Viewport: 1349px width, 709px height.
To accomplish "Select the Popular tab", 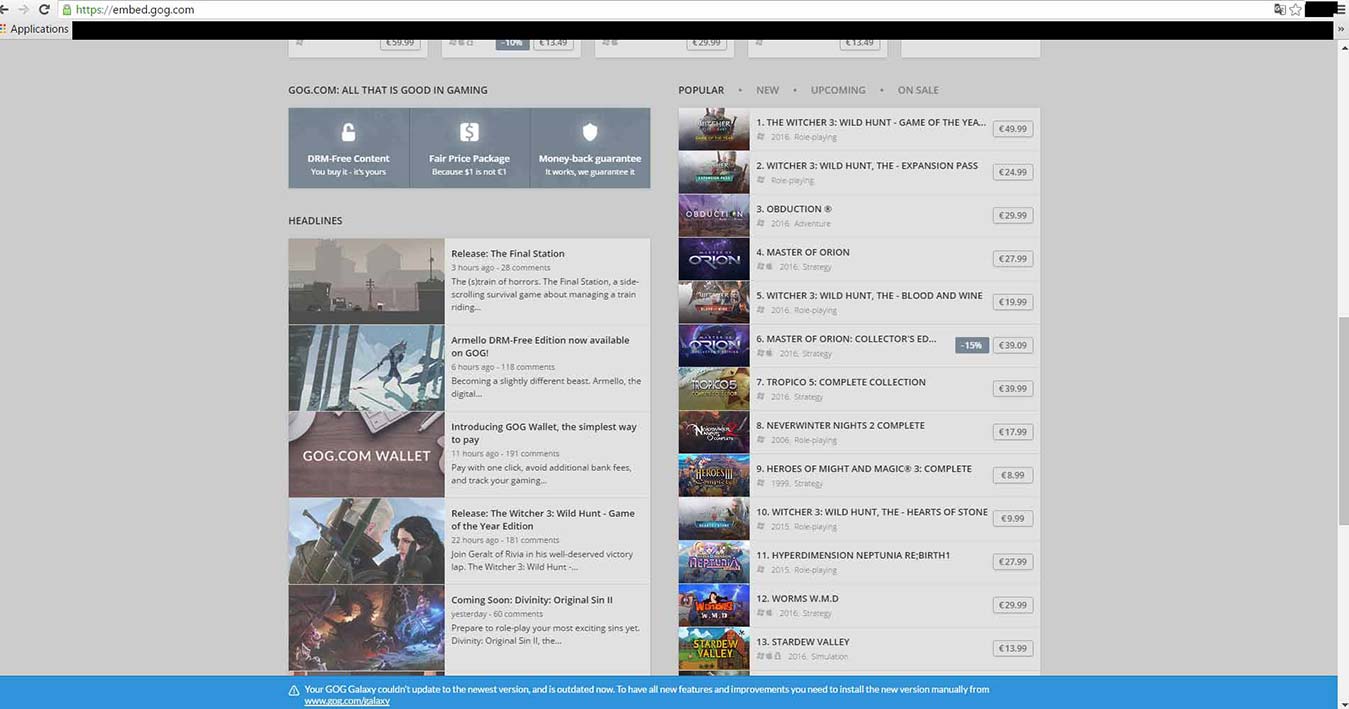I will tap(701, 90).
